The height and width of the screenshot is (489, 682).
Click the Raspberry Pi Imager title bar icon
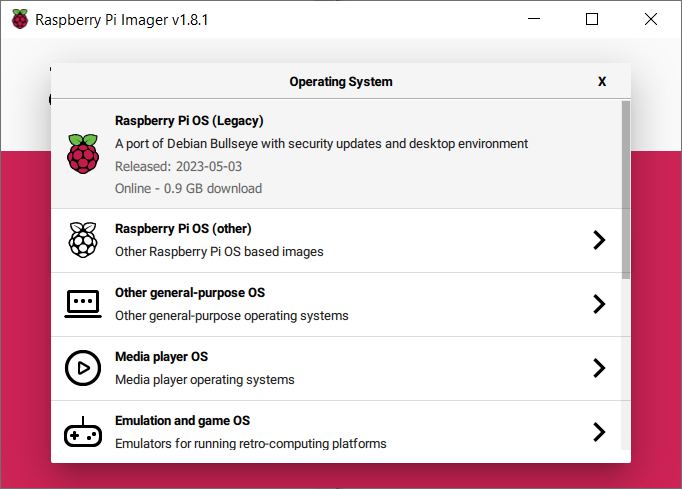point(20,19)
